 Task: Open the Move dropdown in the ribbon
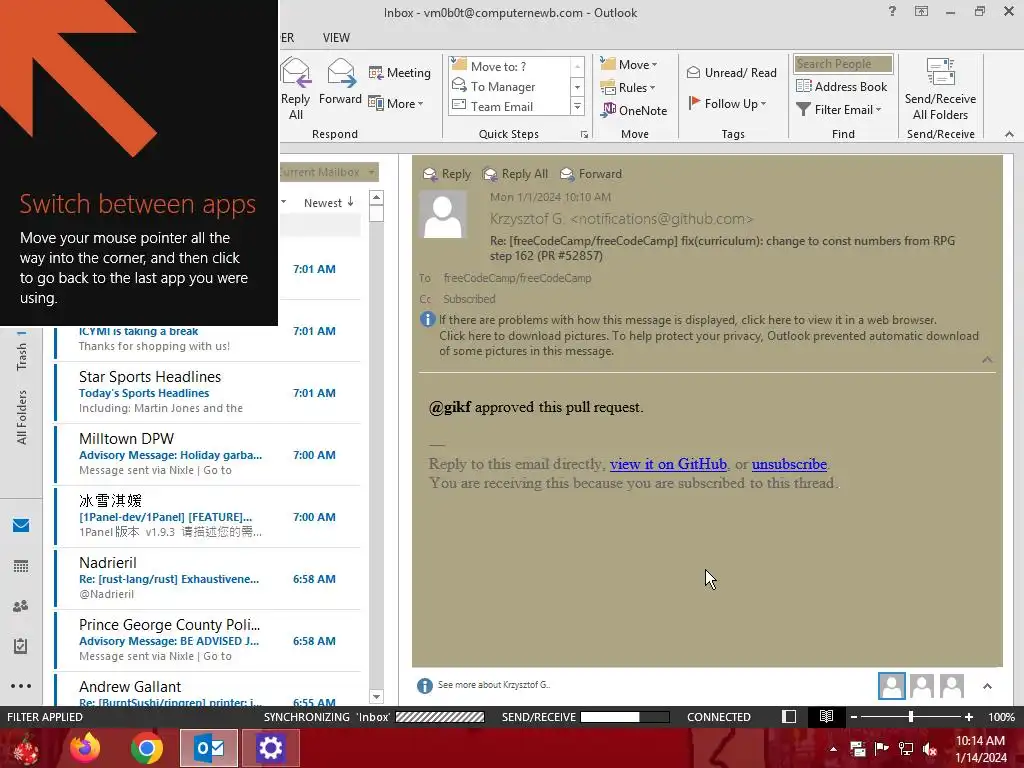click(x=629, y=65)
